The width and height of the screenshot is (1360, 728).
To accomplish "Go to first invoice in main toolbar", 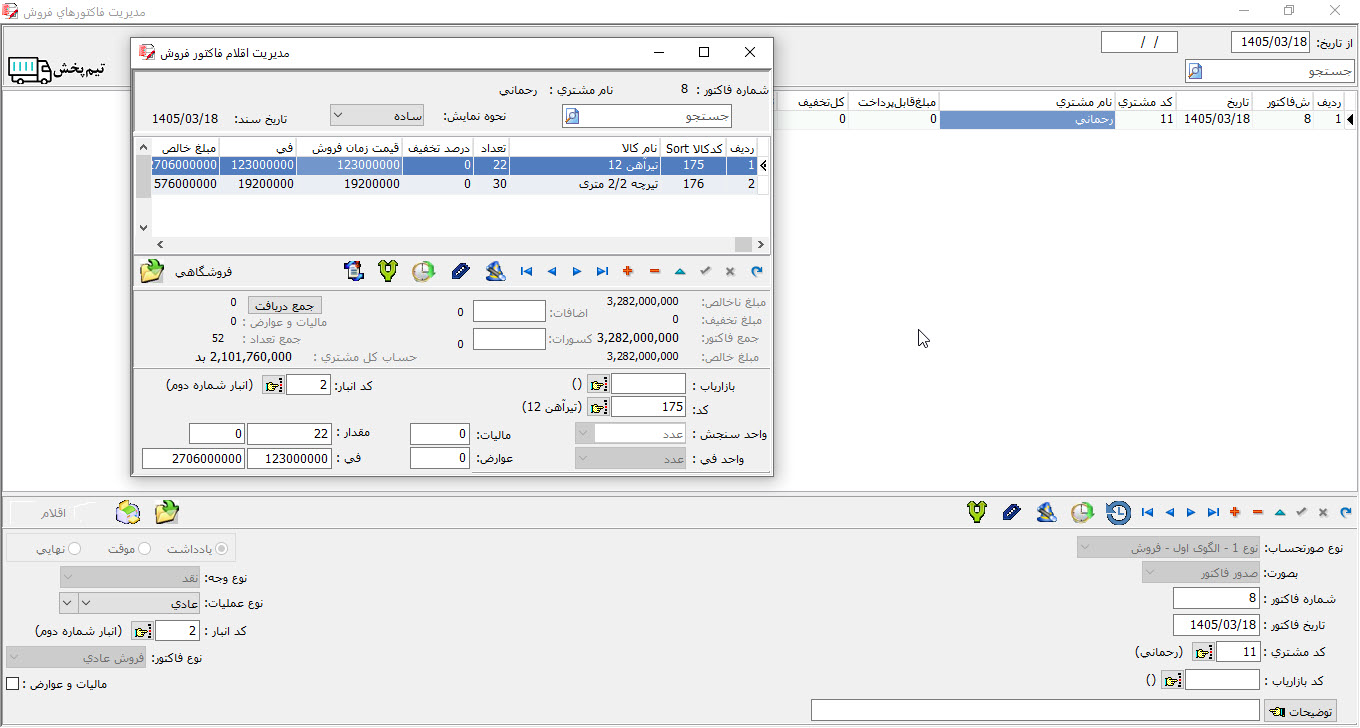I will (1147, 512).
